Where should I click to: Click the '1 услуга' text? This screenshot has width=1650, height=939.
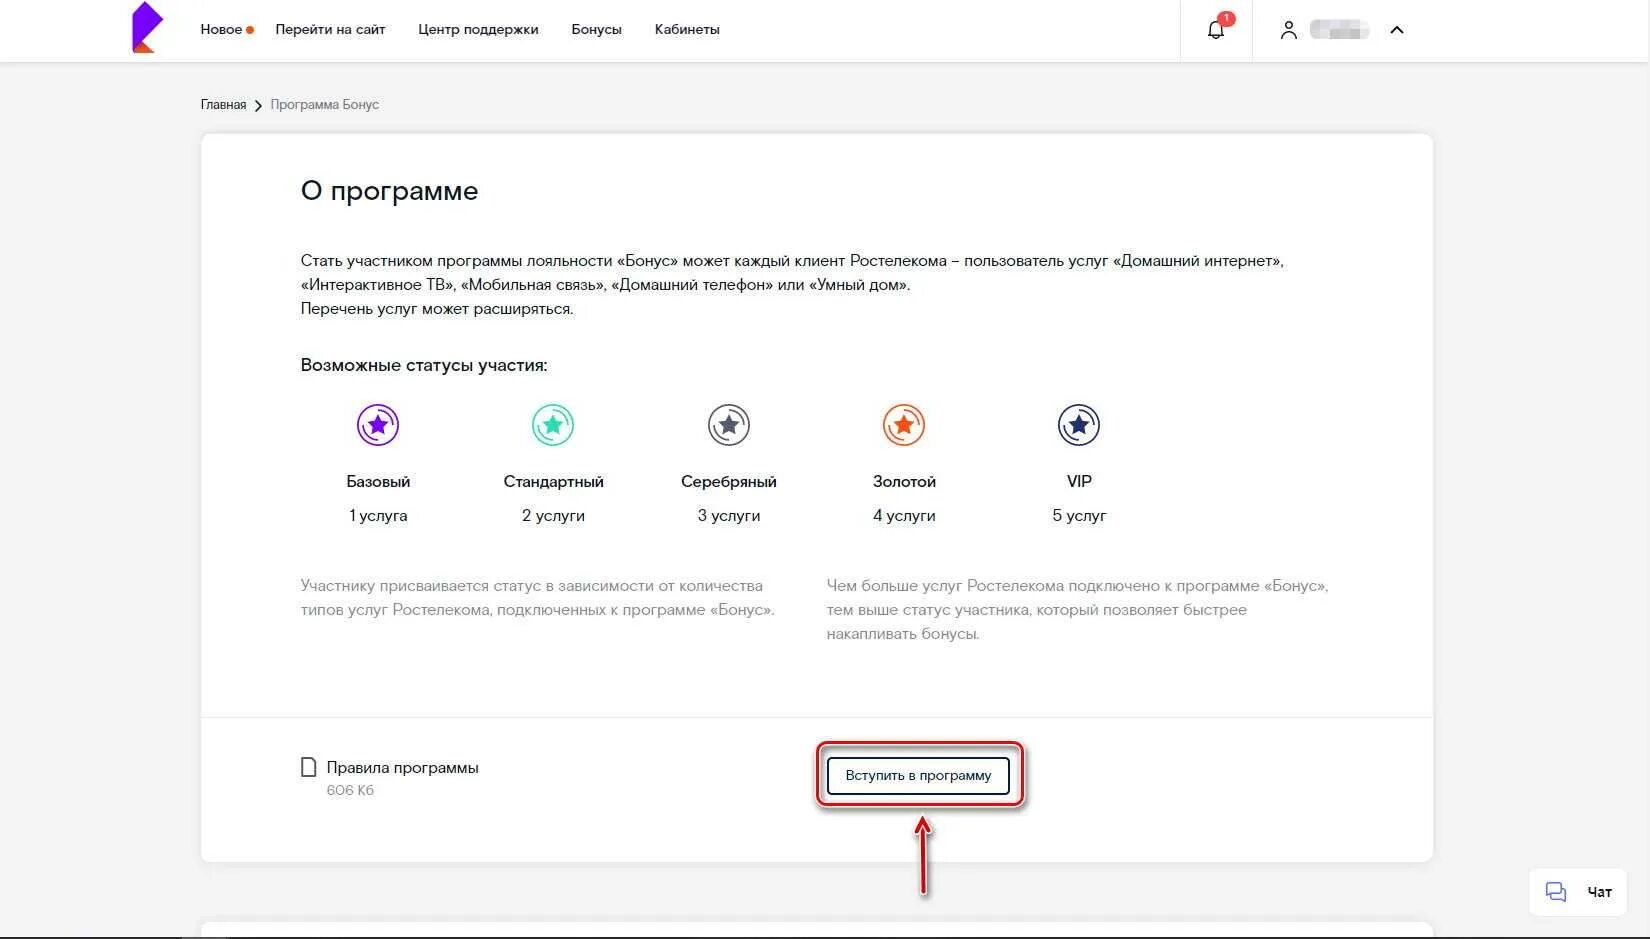(x=378, y=515)
